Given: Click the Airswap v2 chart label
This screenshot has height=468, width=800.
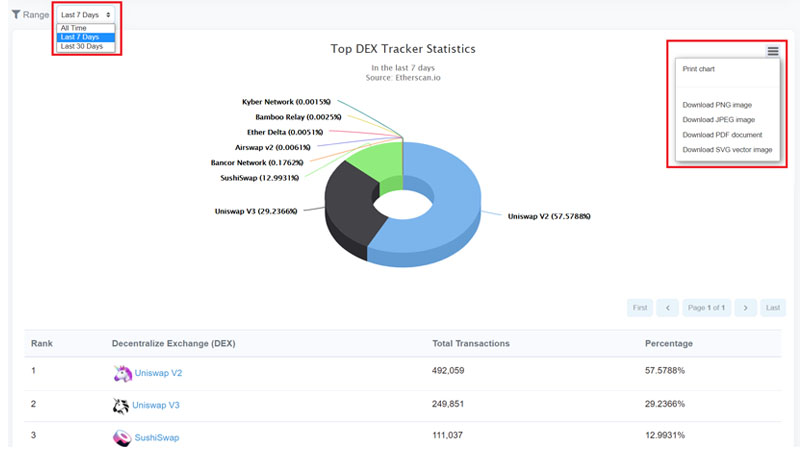Looking at the screenshot, I should (x=272, y=147).
